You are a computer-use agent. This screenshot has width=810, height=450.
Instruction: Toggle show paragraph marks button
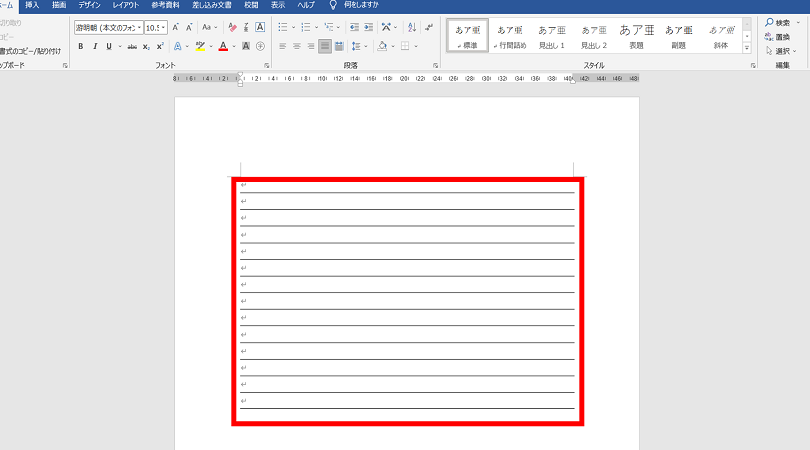point(429,27)
